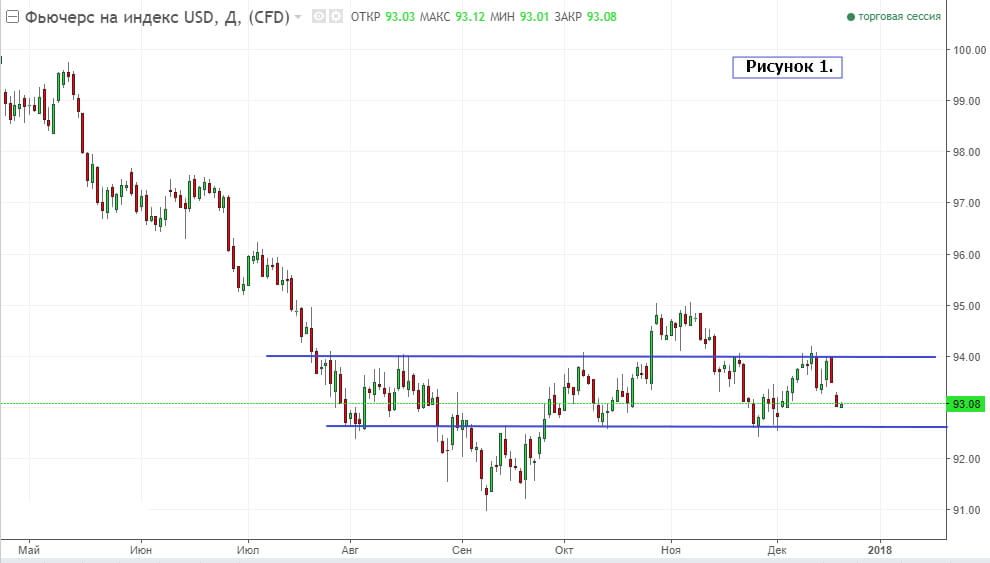
Task: Collapse the chart legend using the minus box
Action: tap(13, 17)
